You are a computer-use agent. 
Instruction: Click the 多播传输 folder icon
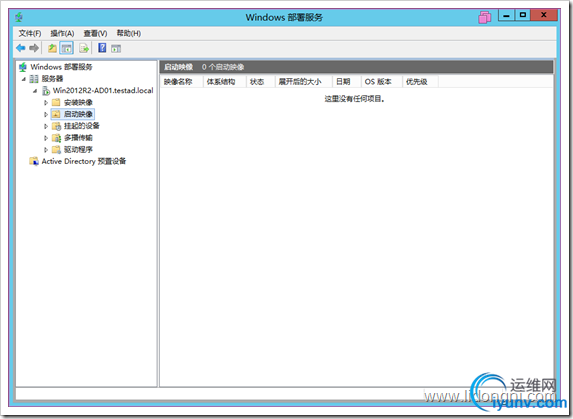tap(56, 138)
